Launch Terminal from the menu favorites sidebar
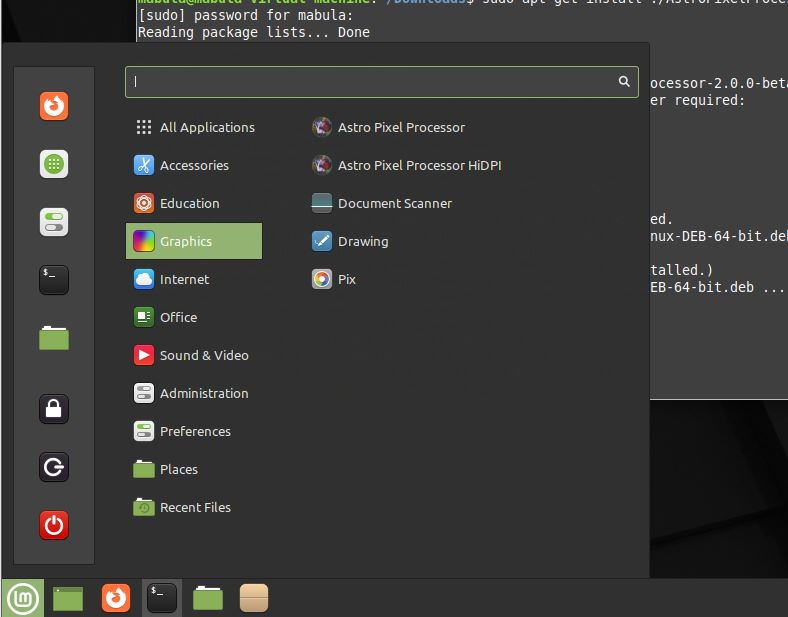 click(54, 280)
